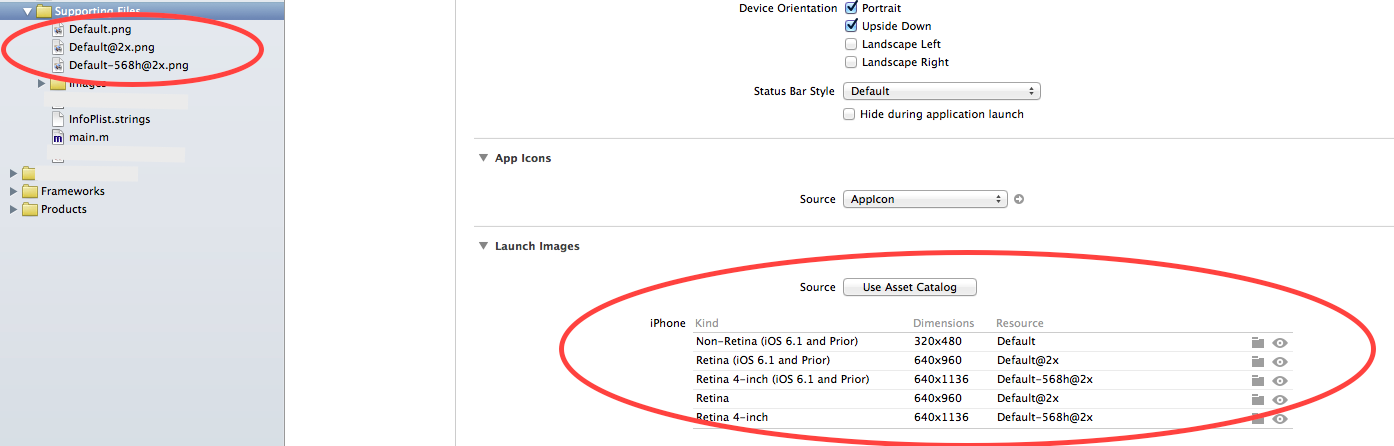Collapse the App Icons section
Screen dimensions: 1394x446
coord(484,158)
